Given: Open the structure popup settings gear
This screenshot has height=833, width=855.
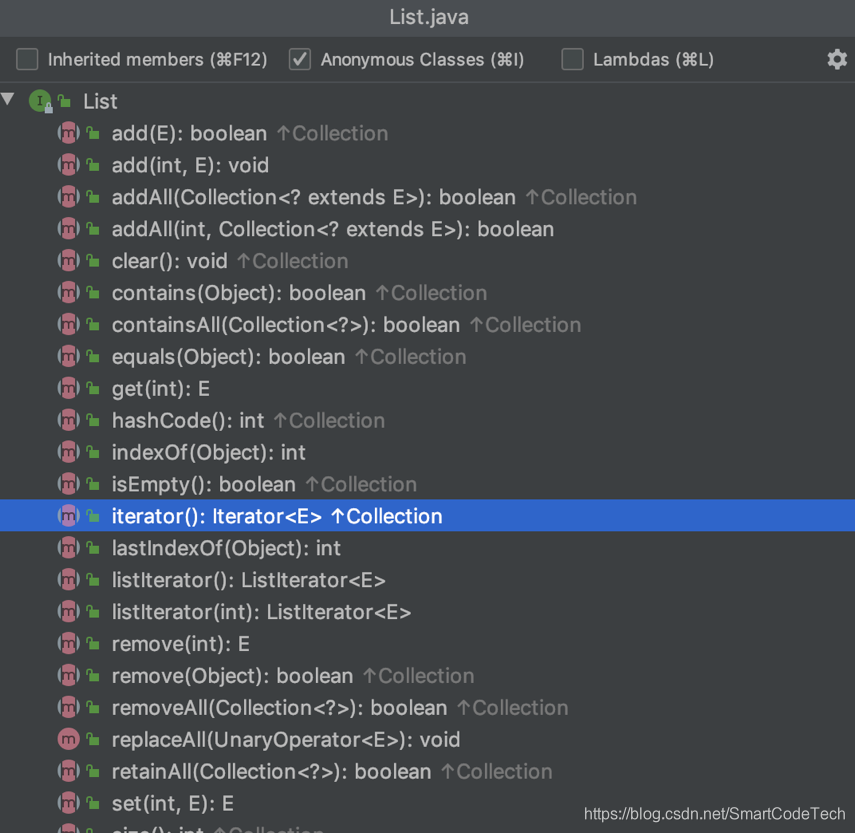Looking at the screenshot, I should pos(837,59).
